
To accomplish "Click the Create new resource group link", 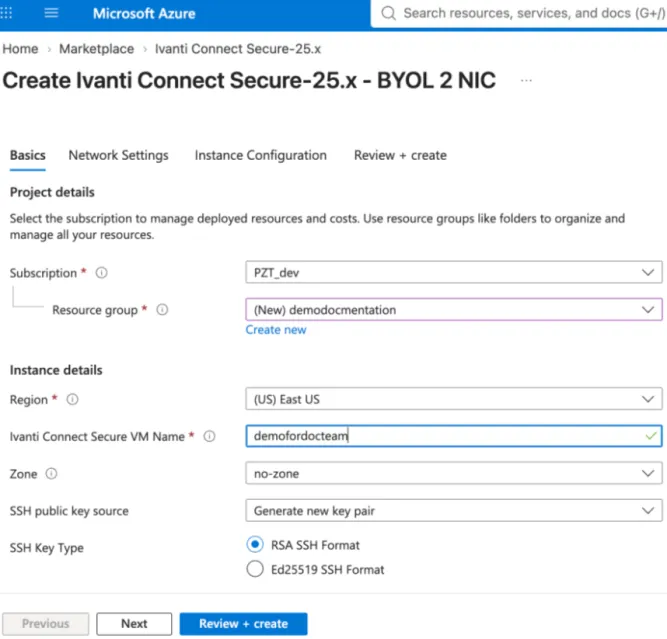I will (x=276, y=330).
